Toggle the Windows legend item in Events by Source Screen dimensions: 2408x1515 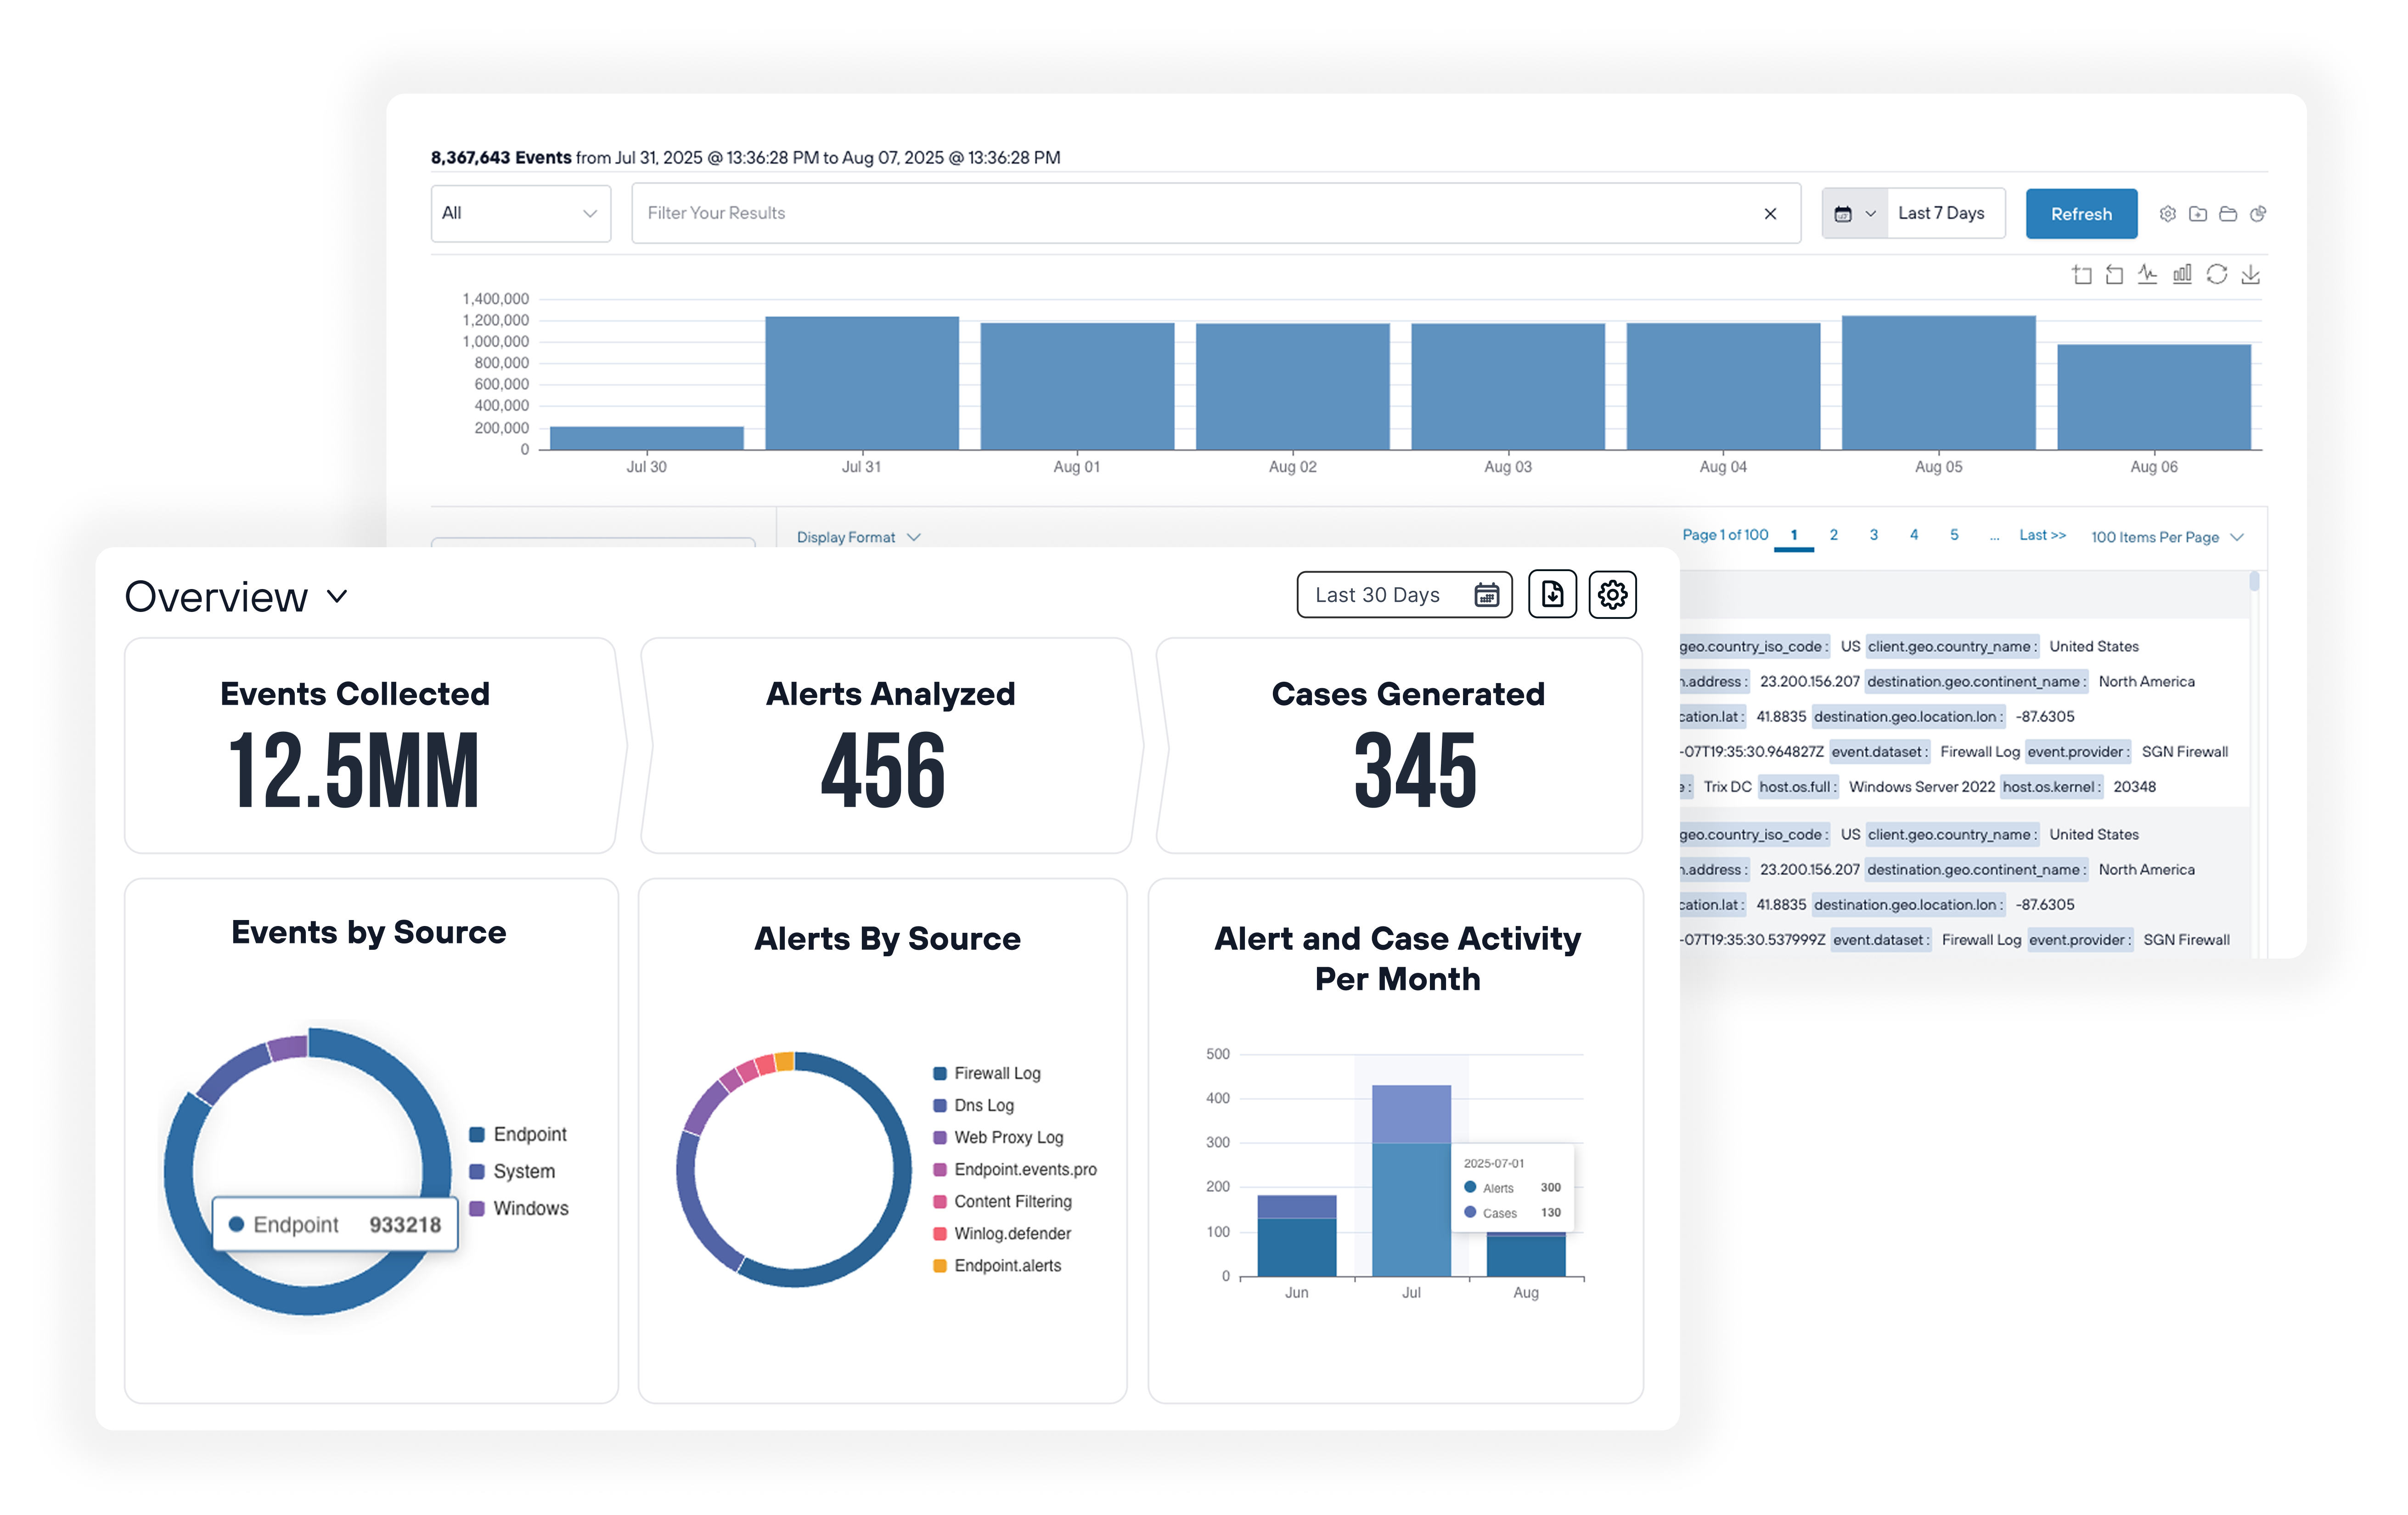(519, 1208)
